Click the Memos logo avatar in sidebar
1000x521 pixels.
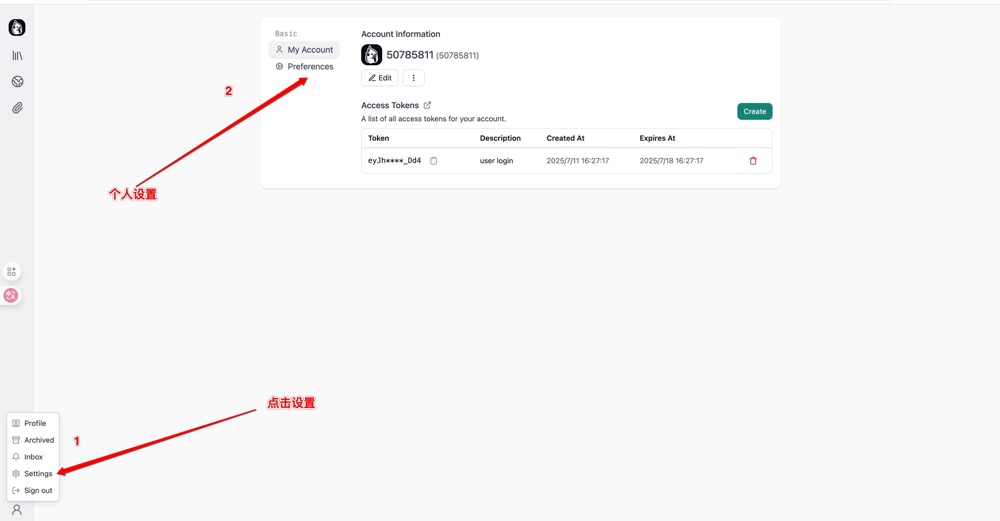coord(17,28)
